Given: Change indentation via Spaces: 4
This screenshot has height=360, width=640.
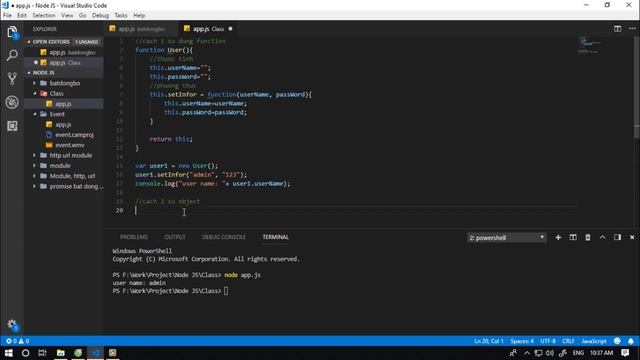Looking at the screenshot, I should pyautogui.click(x=522, y=341).
